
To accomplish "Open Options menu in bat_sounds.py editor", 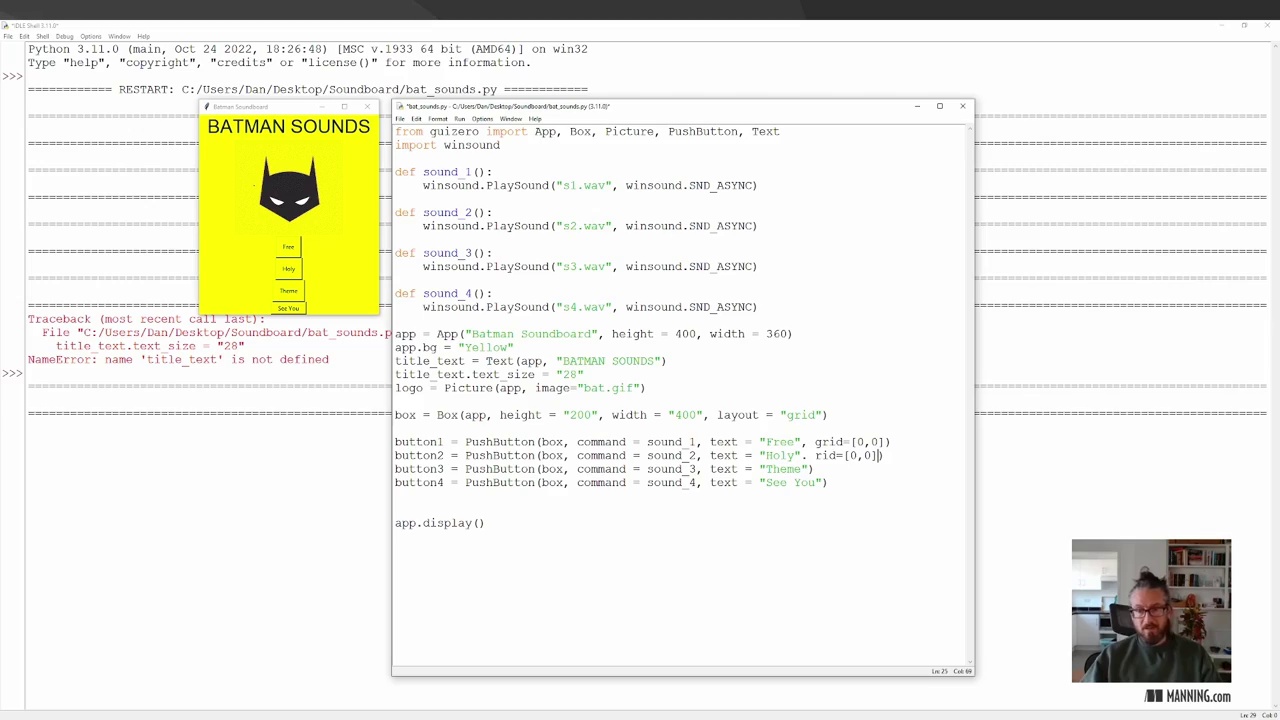I will 482,119.
